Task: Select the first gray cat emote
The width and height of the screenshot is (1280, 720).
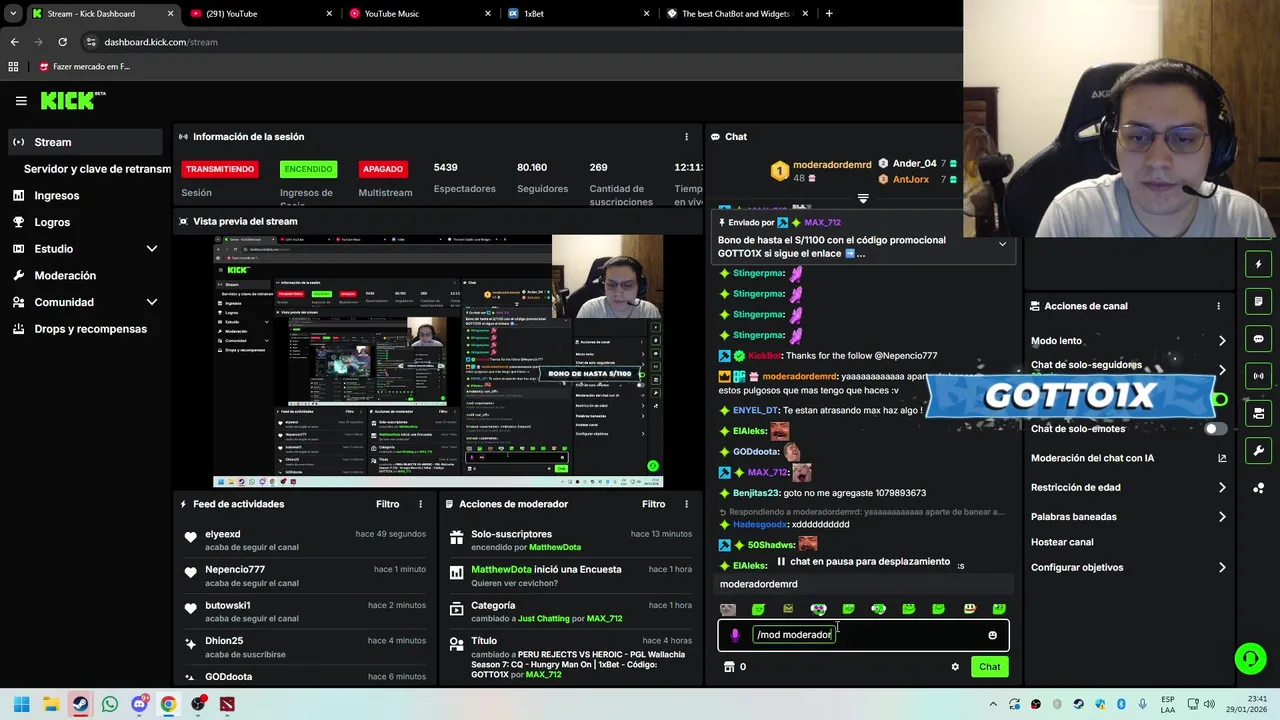Action: [x=728, y=609]
